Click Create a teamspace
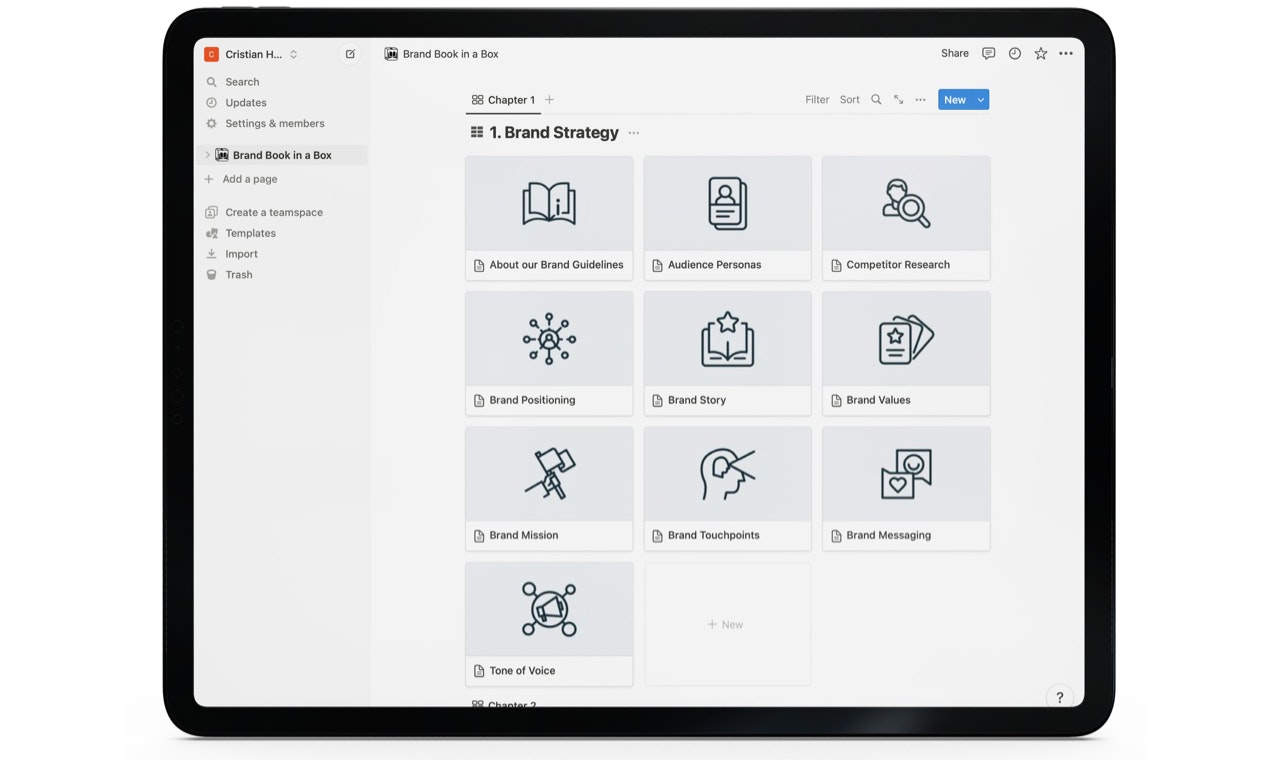Viewport: 1270px width, 760px height. [x=274, y=212]
